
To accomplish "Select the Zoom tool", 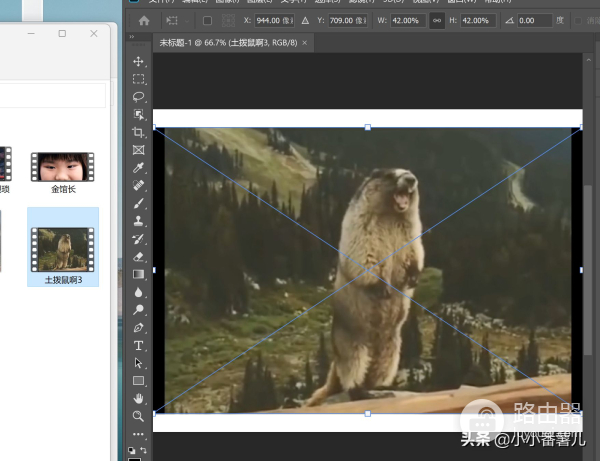I will 139,415.
